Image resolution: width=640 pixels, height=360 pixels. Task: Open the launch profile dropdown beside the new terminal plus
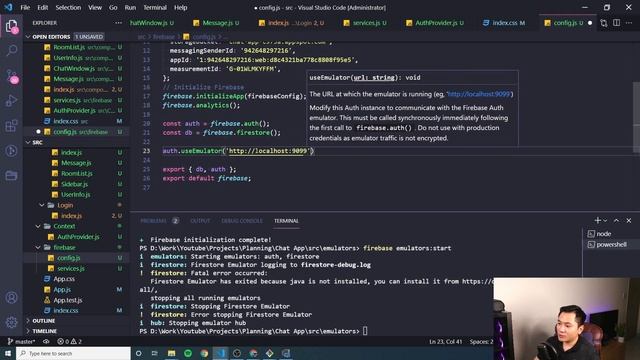(605, 220)
